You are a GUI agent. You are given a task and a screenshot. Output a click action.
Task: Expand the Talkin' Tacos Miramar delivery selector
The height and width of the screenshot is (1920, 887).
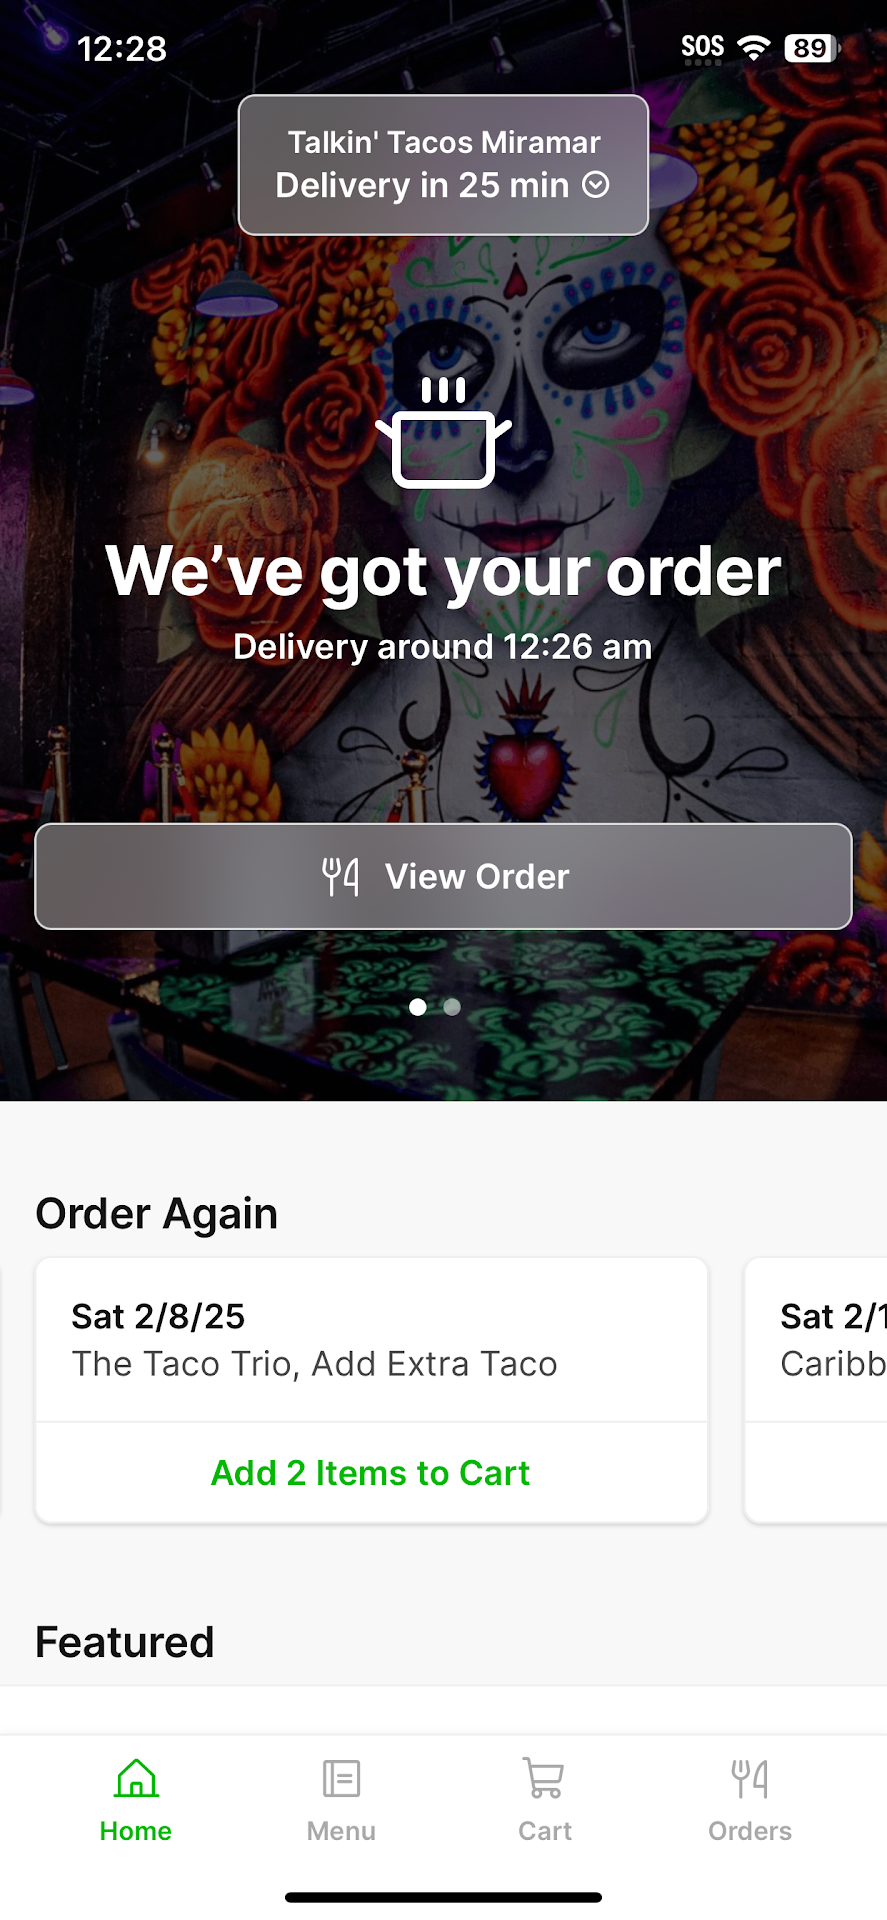tap(443, 165)
